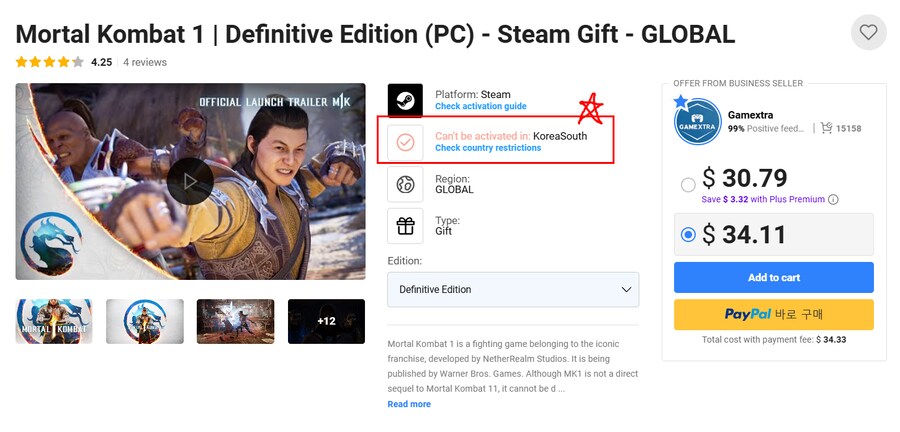Pay with the PayPal button
This screenshot has width=900, height=432.
(773, 314)
